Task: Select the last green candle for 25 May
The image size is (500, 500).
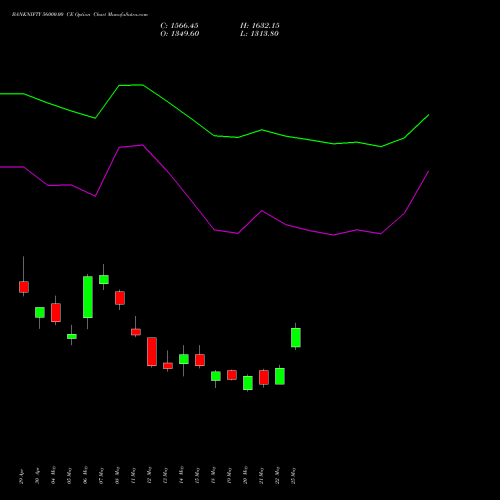Action: [x=296, y=338]
